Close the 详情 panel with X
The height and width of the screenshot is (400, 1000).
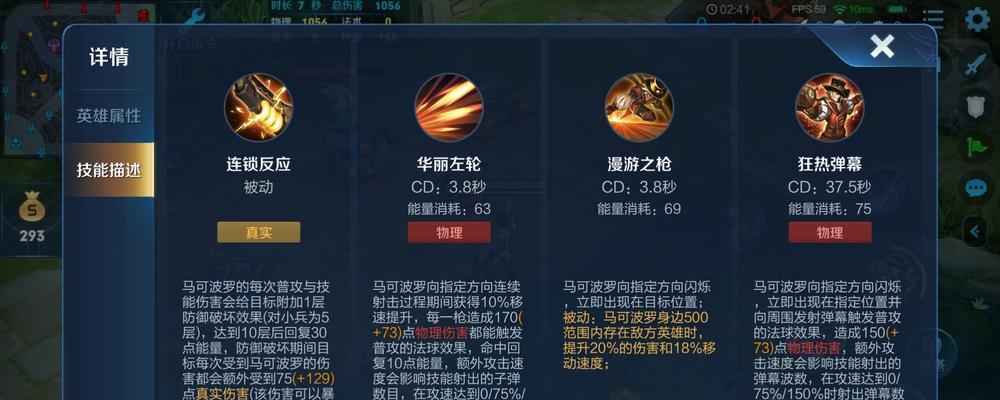click(x=882, y=46)
